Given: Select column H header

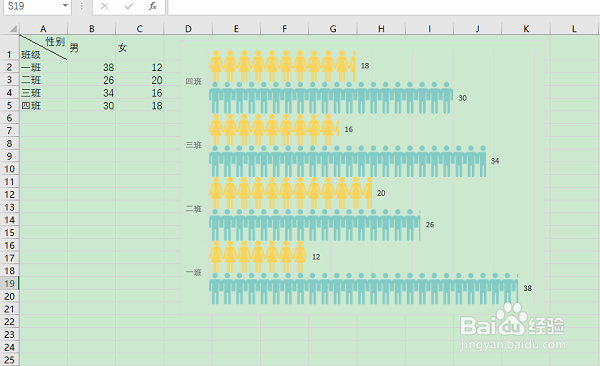Looking at the screenshot, I should coord(381,29).
